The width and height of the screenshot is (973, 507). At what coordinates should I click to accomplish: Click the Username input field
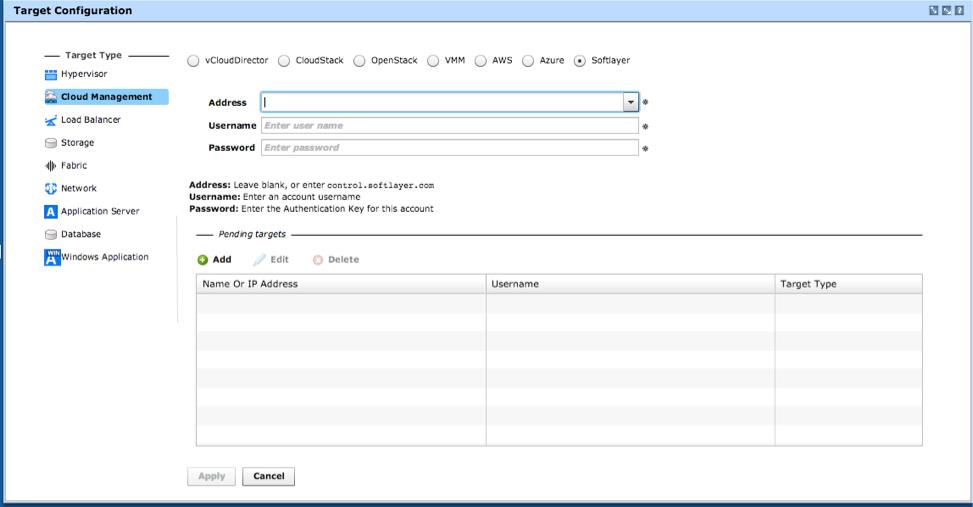pos(449,126)
